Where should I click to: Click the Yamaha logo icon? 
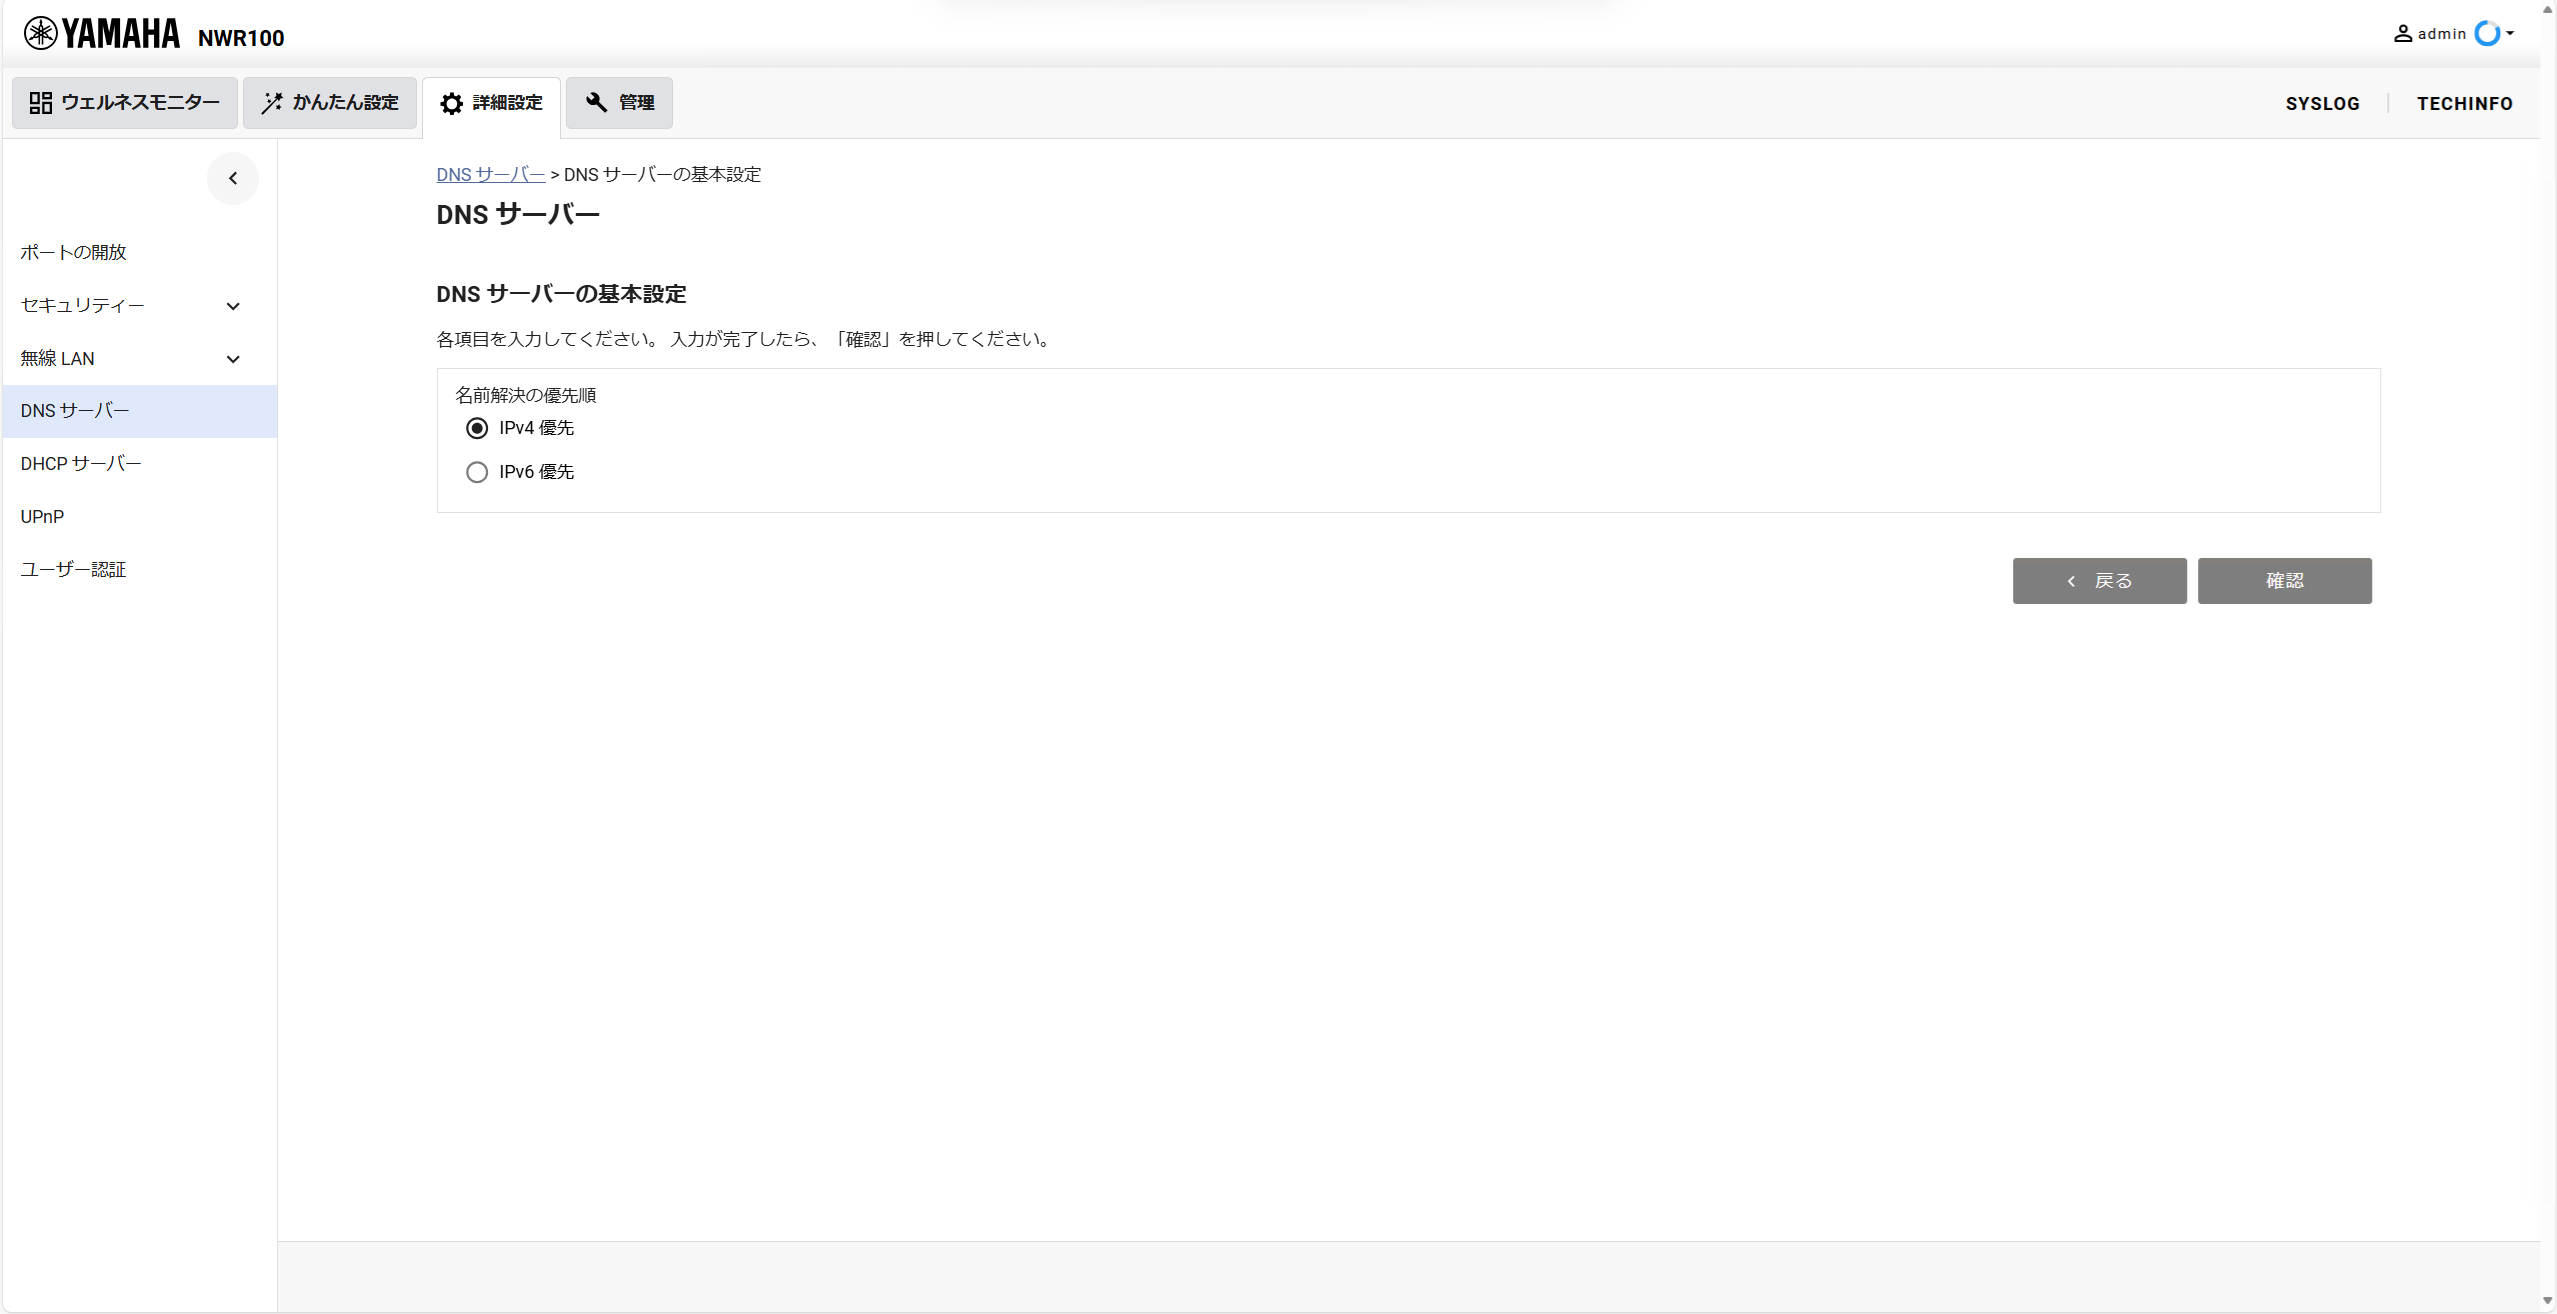point(40,34)
